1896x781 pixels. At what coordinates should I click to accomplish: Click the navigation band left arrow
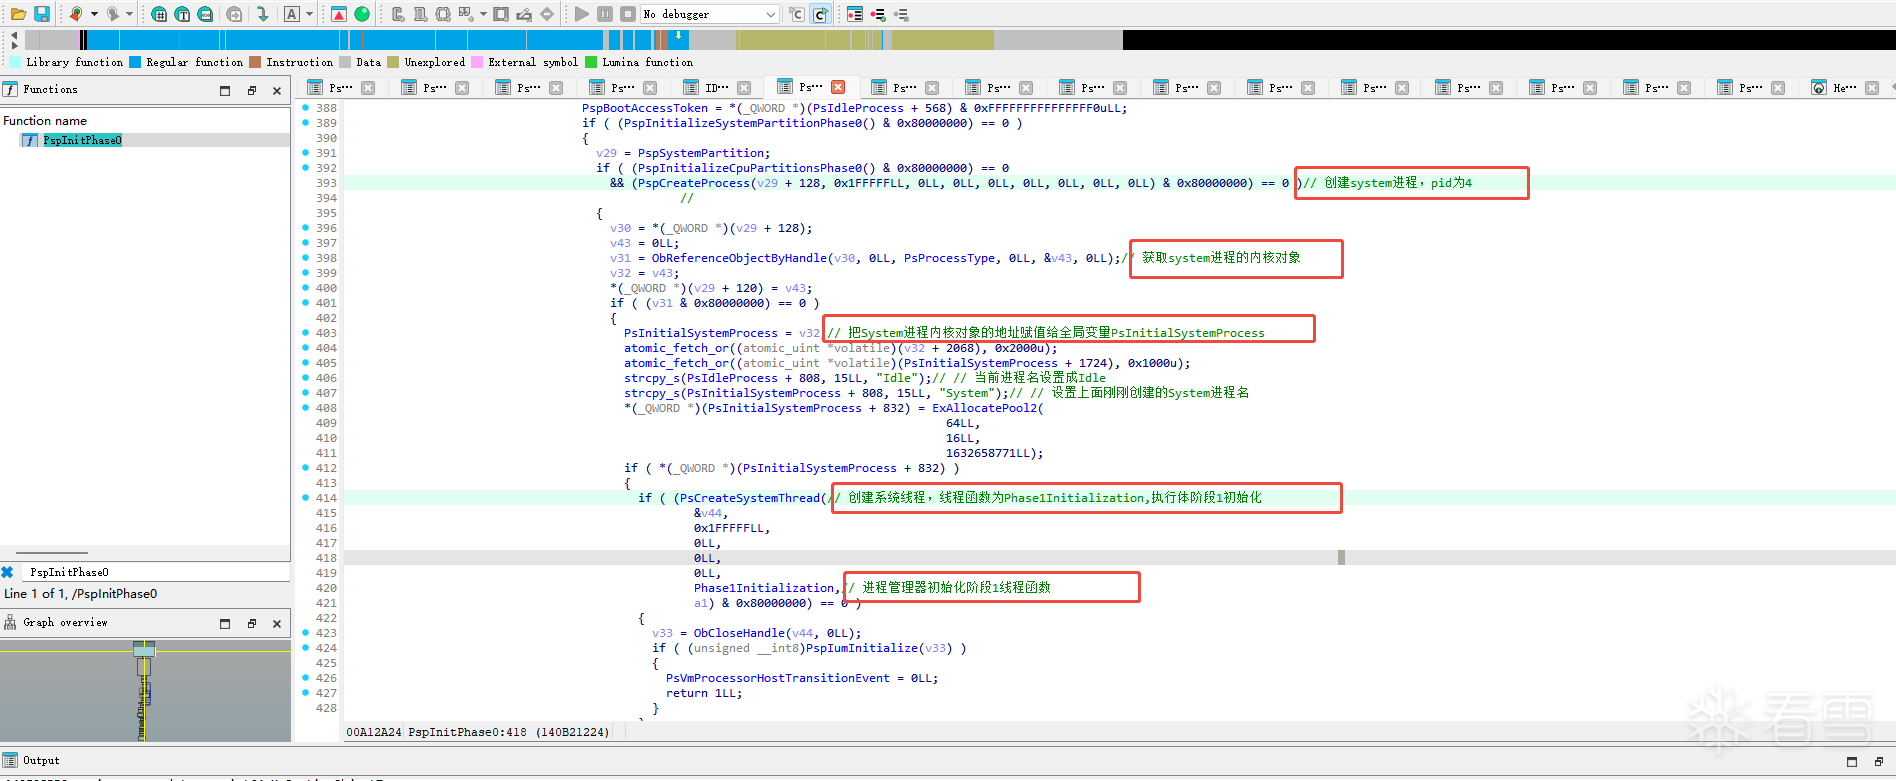point(14,35)
